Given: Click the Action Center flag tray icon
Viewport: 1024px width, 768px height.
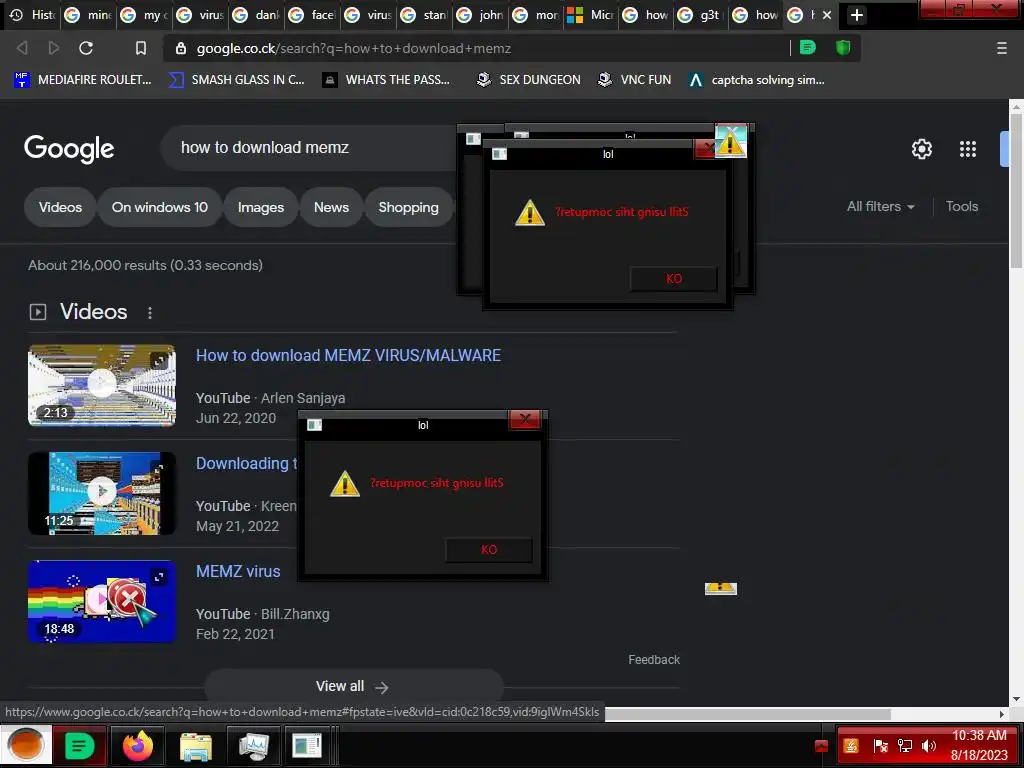Looking at the screenshot, I should click(880, 746).
